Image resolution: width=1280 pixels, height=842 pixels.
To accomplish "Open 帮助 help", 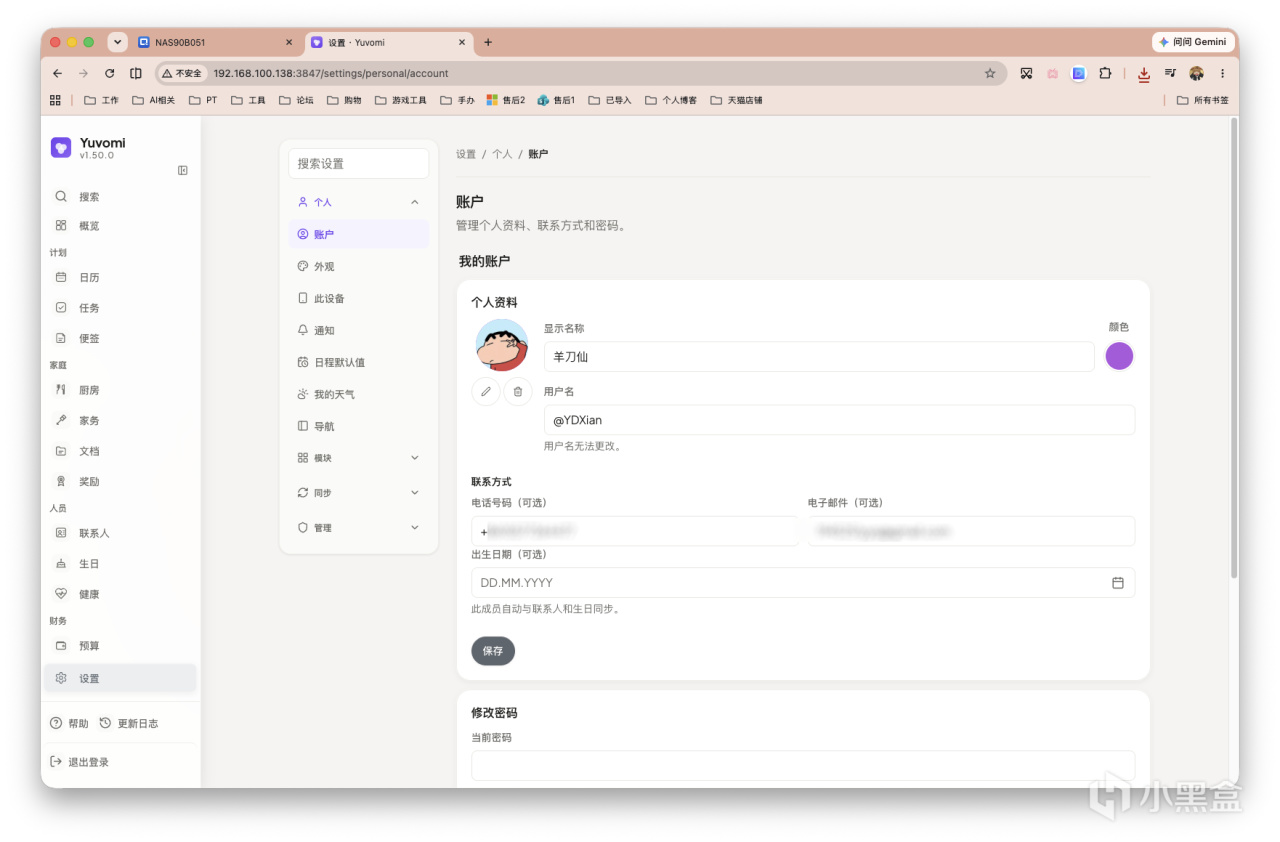I will (69, 723).
